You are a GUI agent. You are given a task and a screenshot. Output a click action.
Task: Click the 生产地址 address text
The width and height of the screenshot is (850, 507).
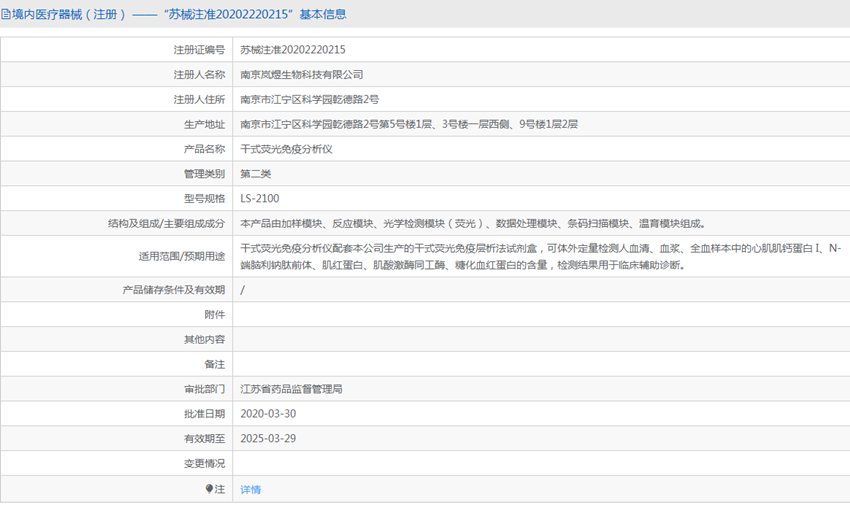pyautogui.click(x=408, y=124)
